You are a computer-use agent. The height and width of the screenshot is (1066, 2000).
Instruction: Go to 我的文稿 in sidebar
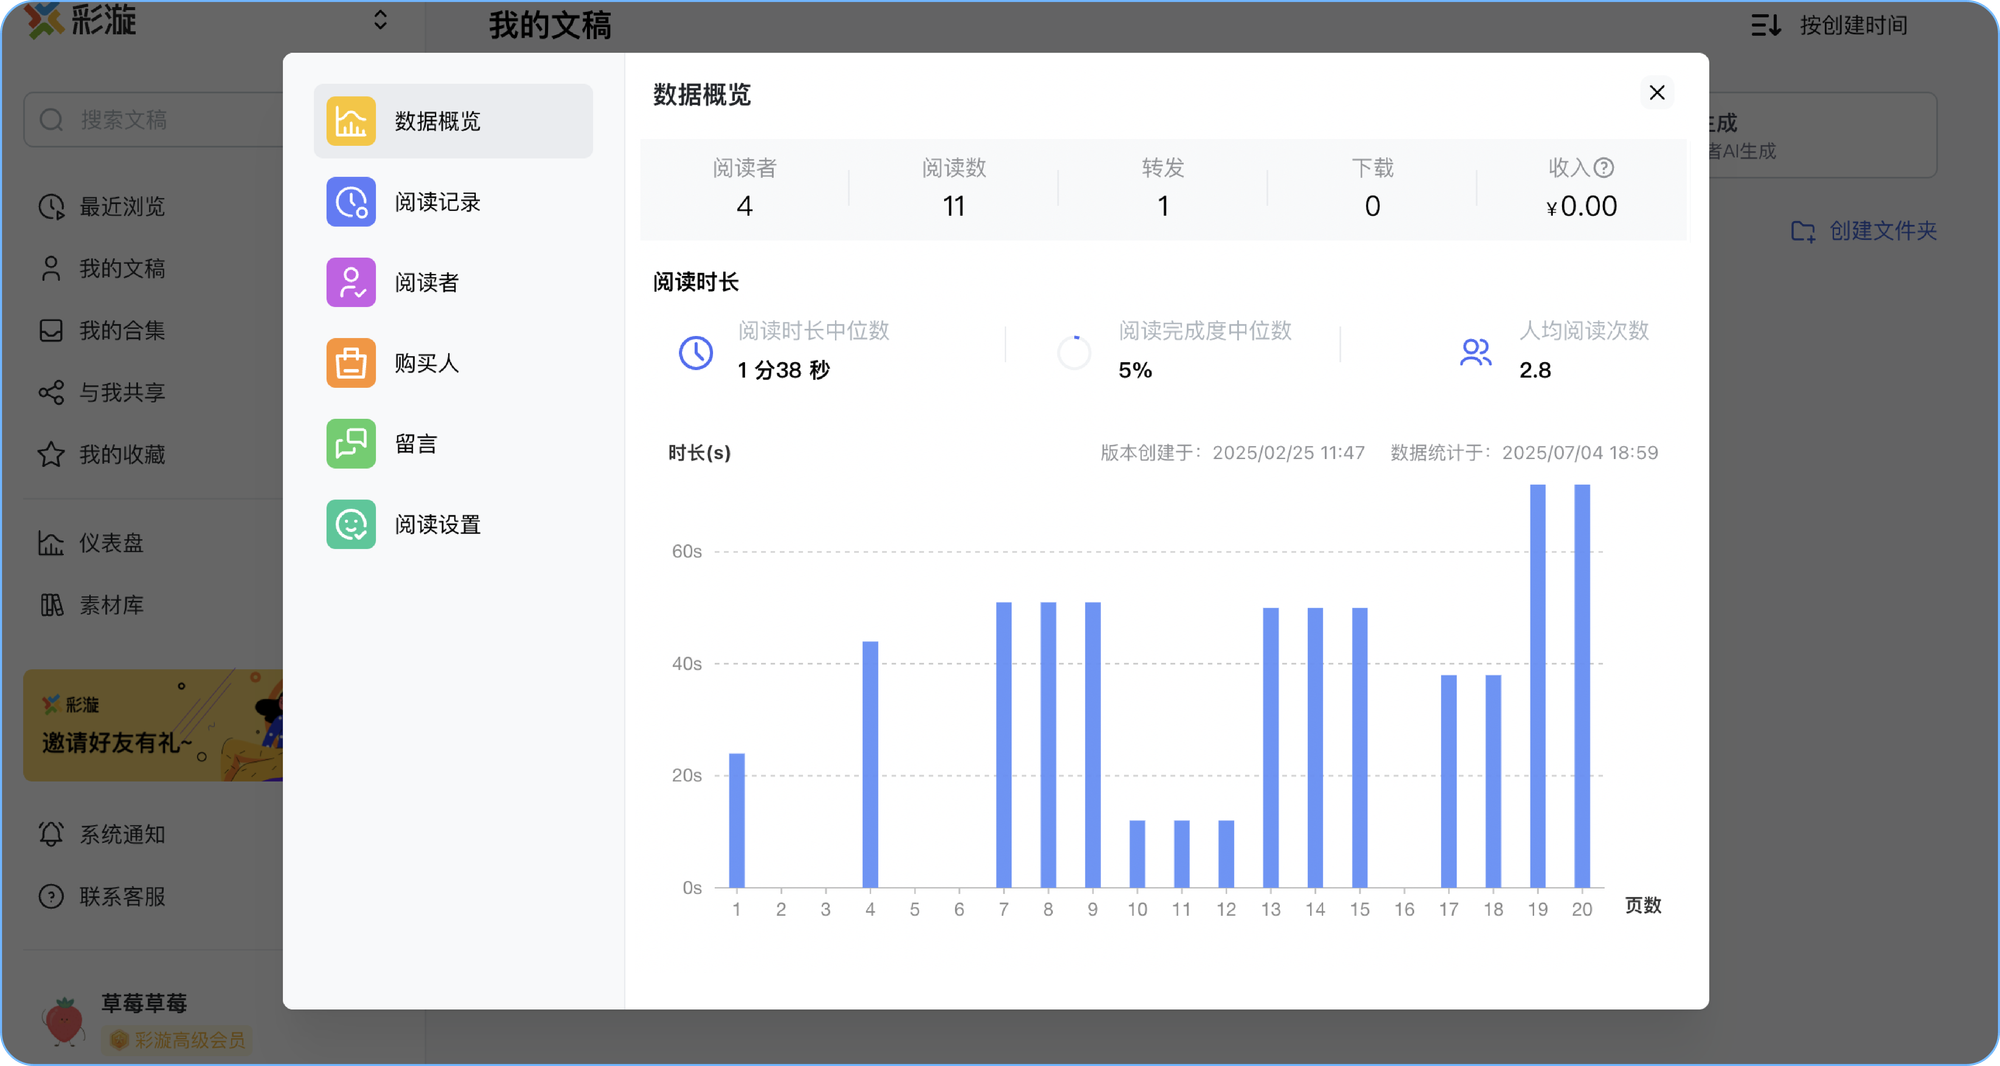tap(122, 268)
